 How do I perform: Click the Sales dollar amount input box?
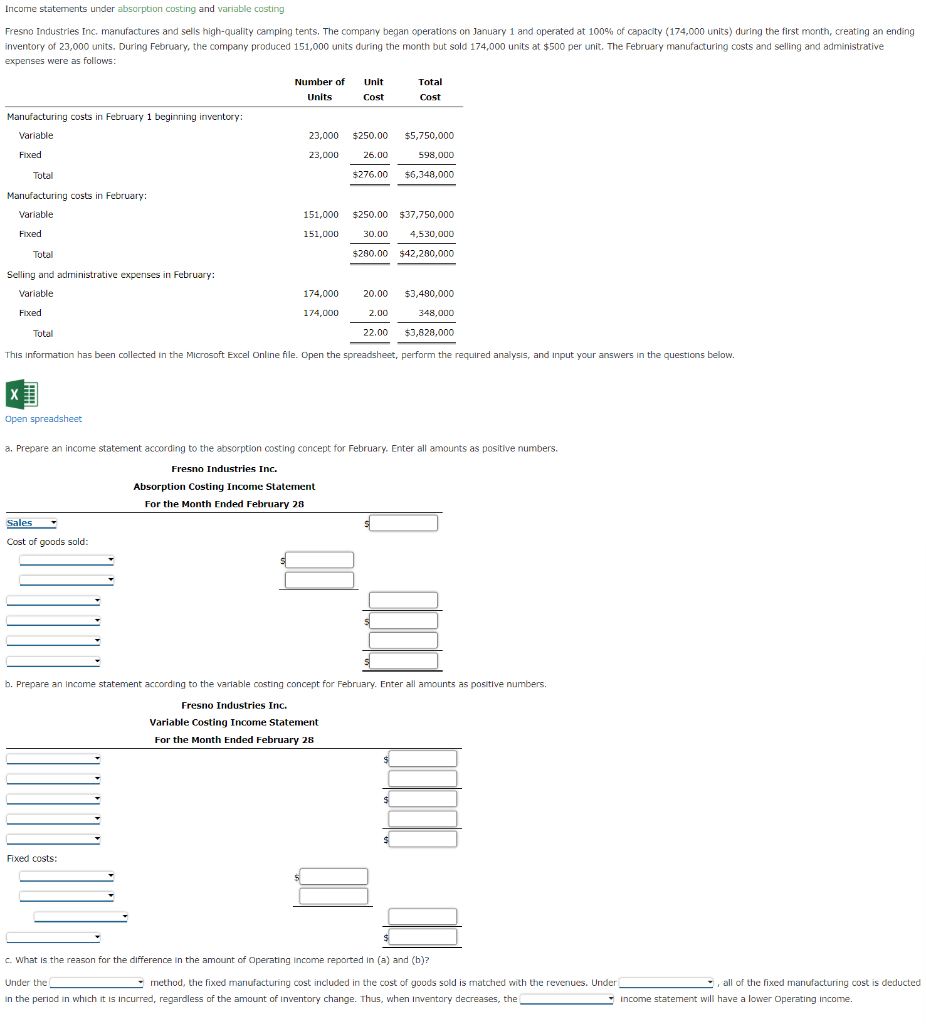(401, 521)
